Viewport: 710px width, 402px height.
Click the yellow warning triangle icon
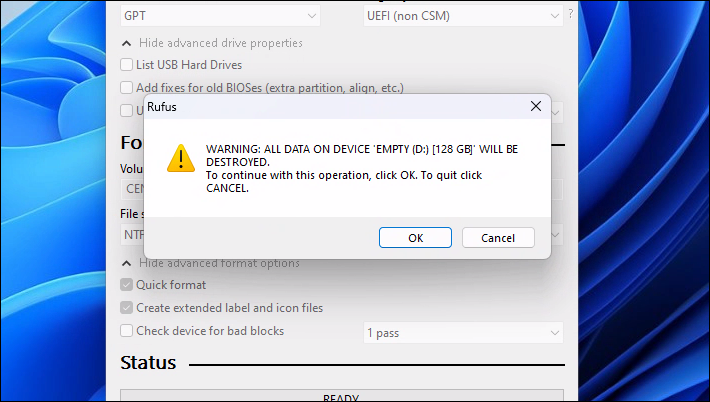coord(181,158)
